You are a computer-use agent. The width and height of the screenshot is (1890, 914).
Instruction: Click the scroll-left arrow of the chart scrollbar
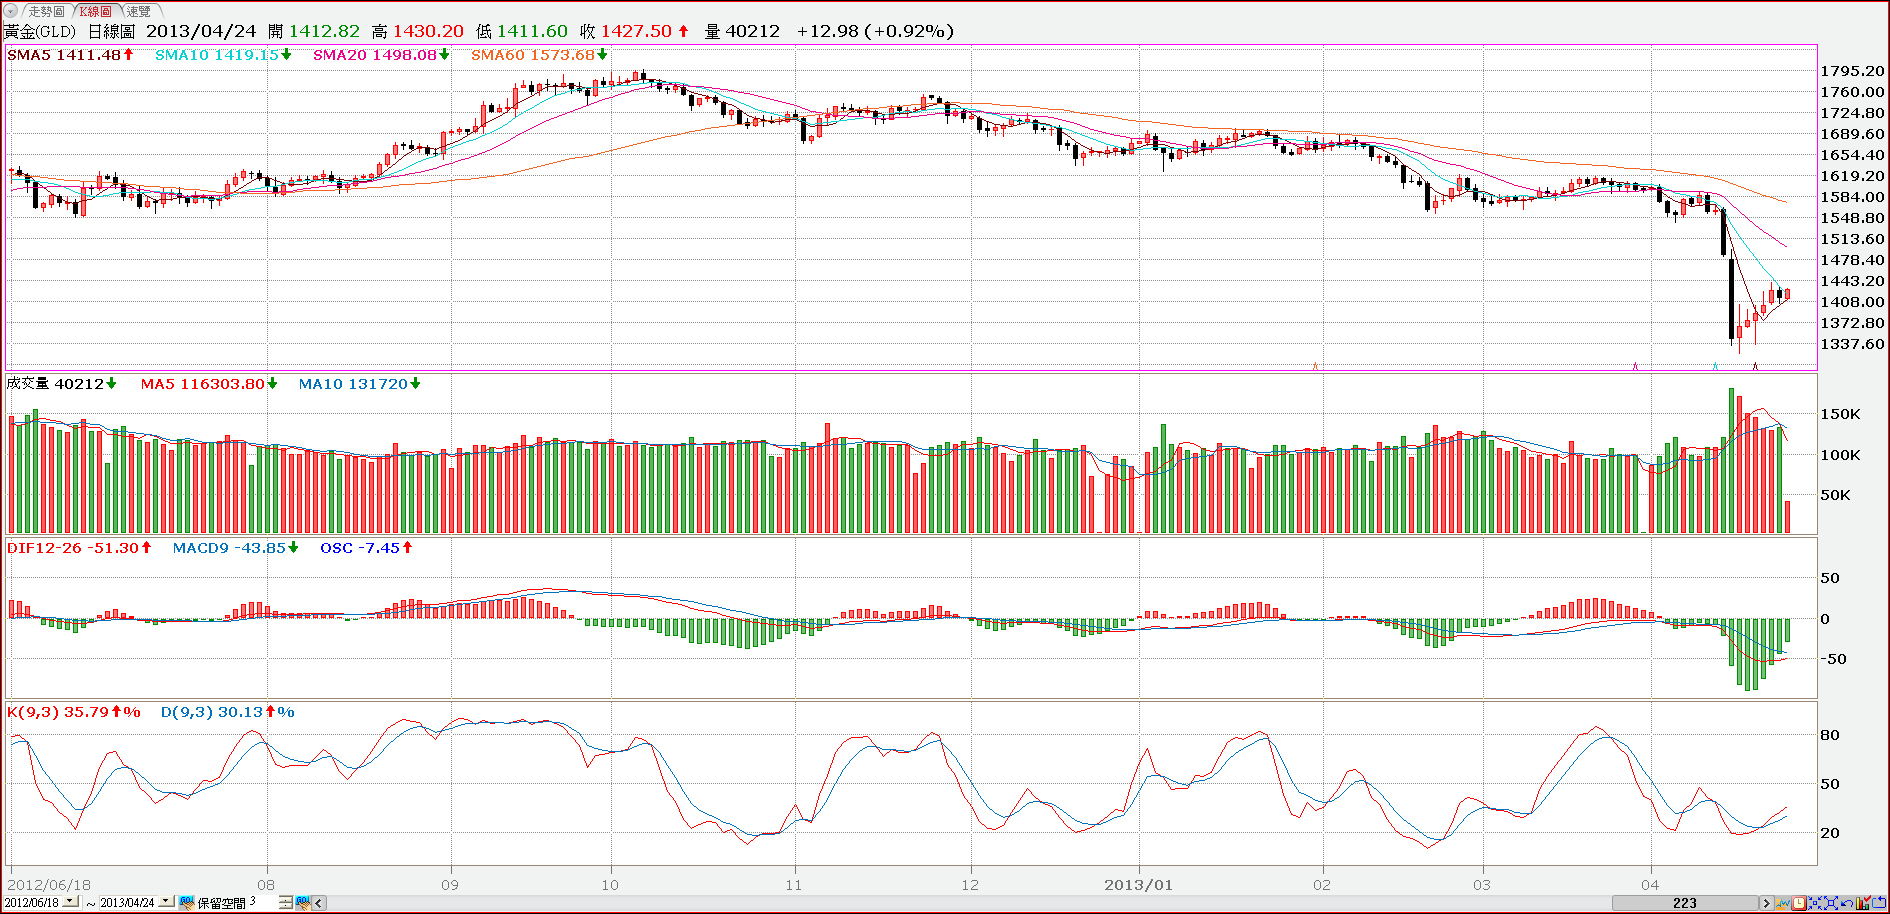(319, 903)
